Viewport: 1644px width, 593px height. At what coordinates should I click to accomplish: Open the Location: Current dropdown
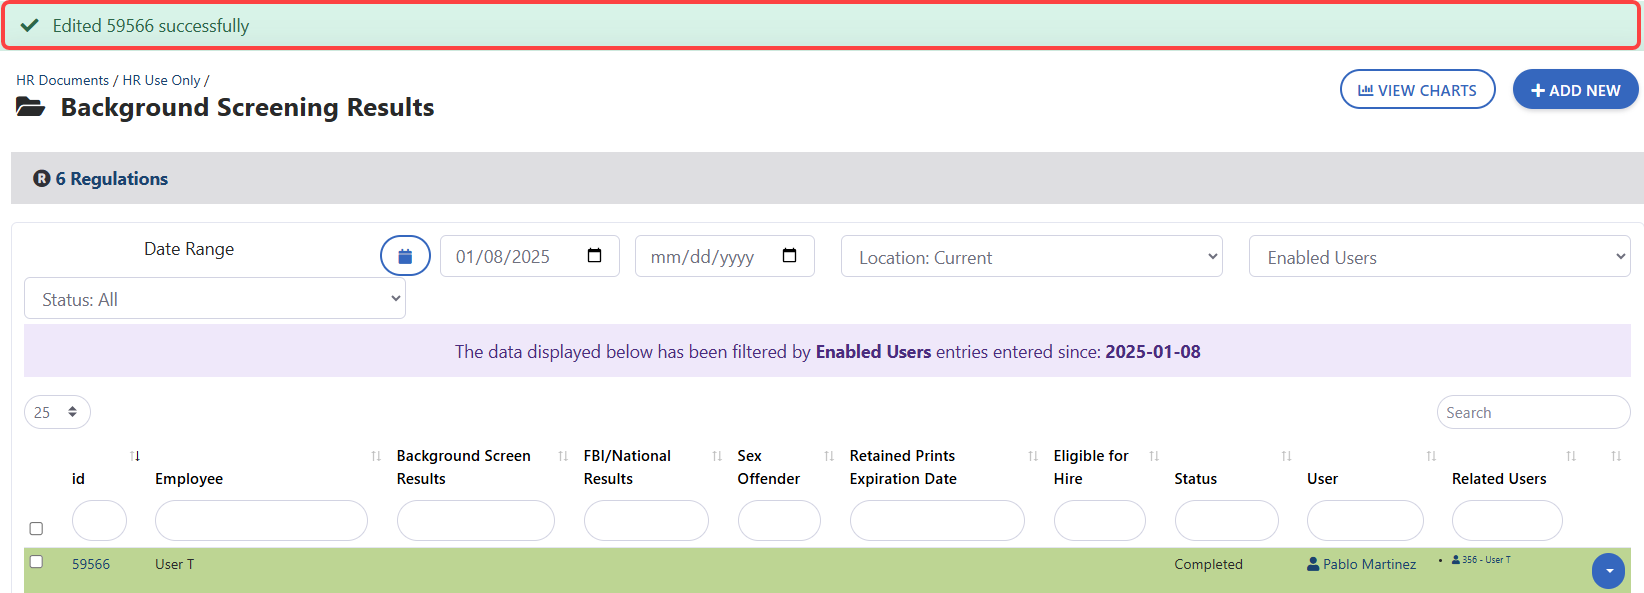tap(1031, 257)
